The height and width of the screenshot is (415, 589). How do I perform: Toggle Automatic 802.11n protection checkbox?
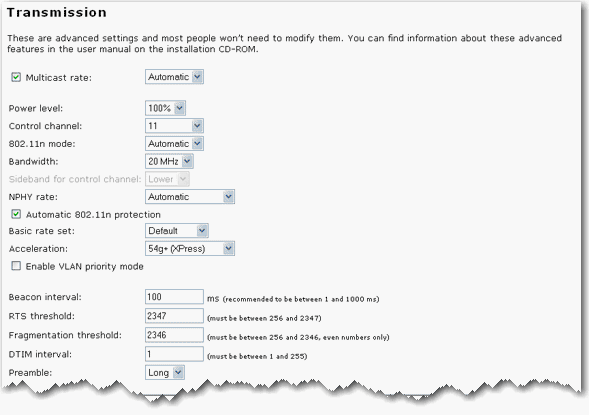click(x=16, y=214)
